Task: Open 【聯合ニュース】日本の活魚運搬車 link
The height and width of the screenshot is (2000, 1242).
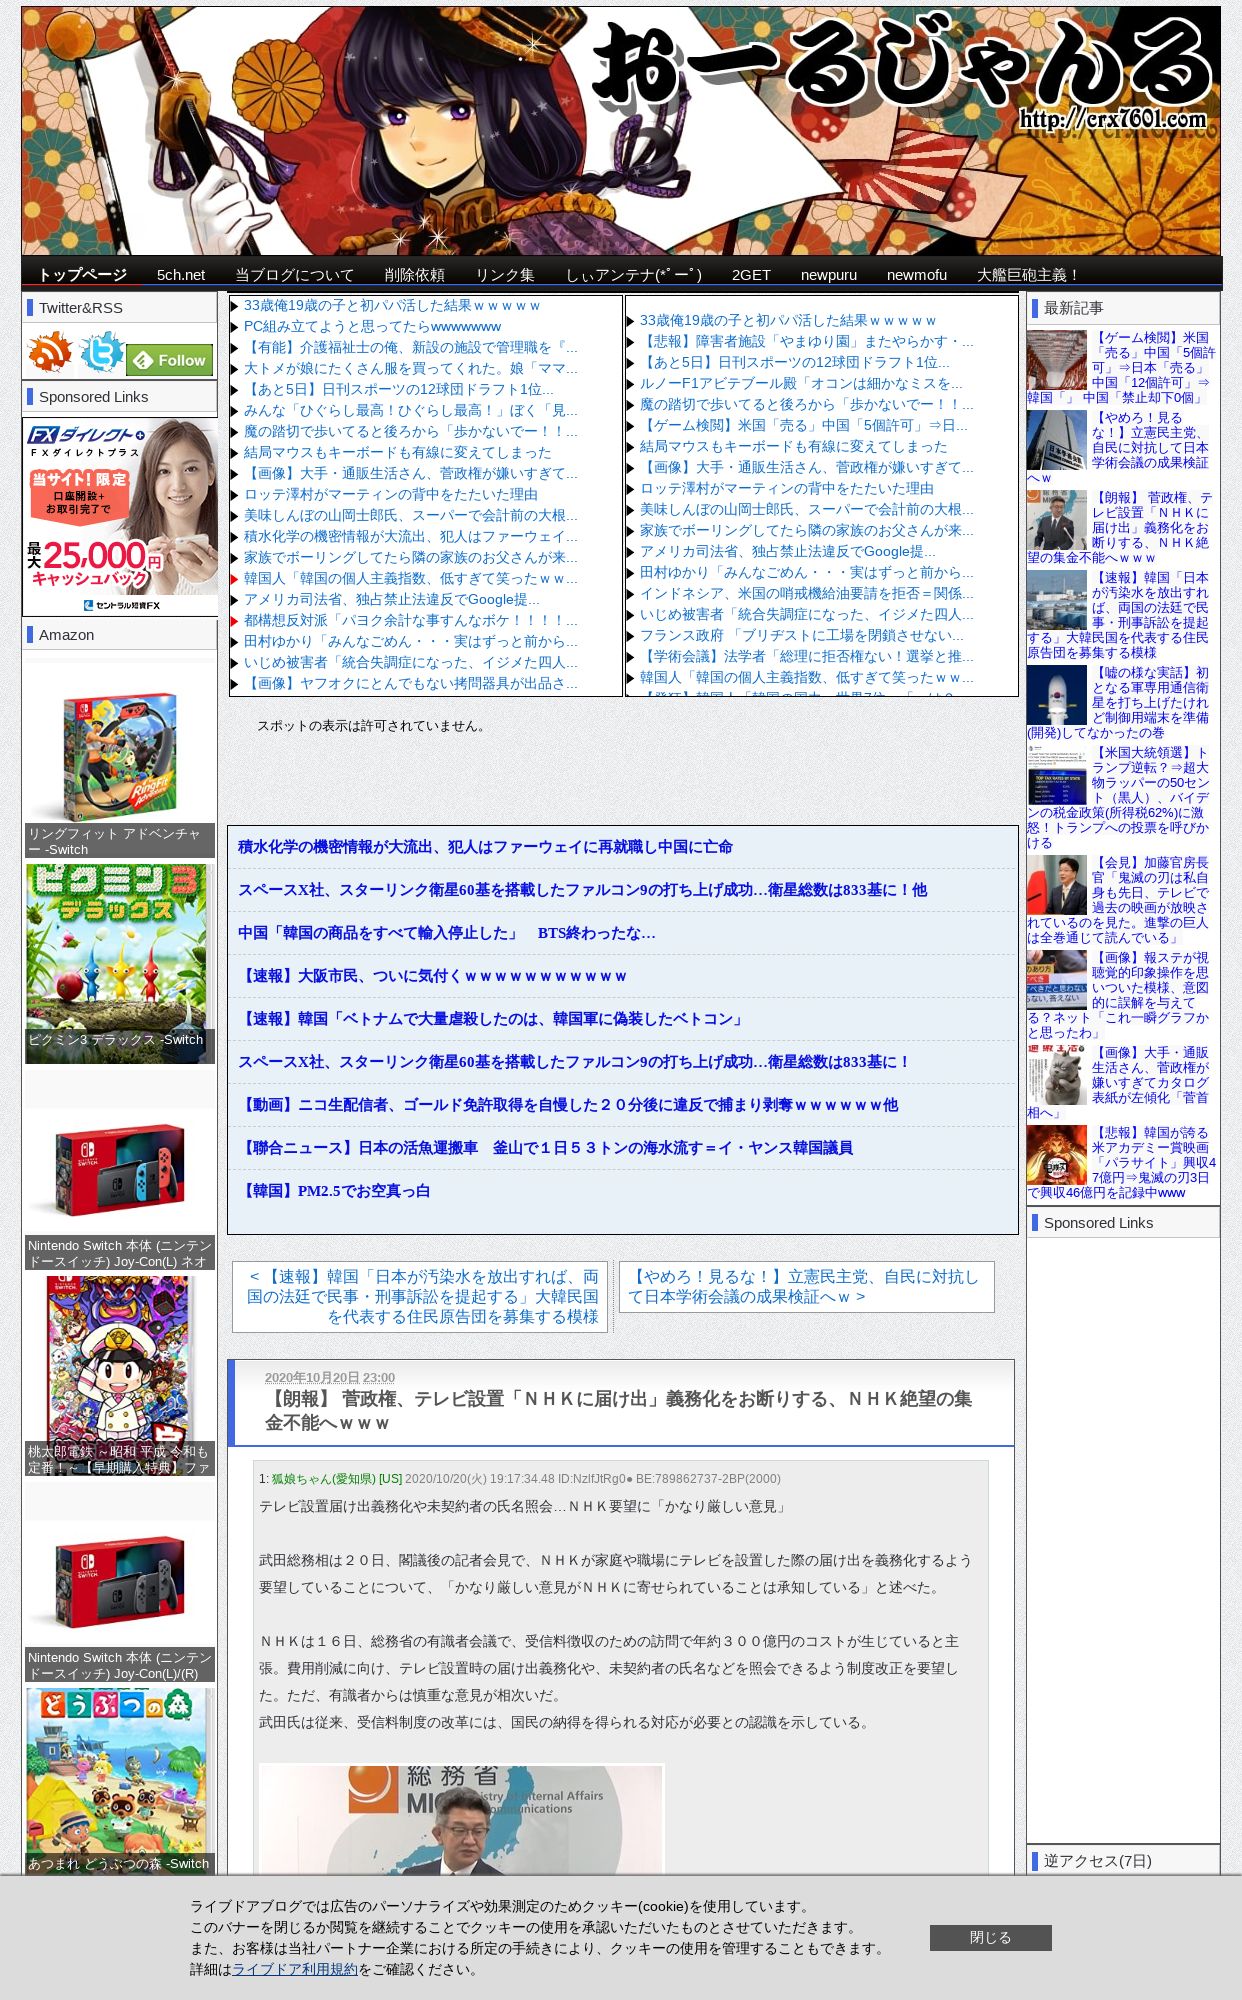Action: 545,1148
